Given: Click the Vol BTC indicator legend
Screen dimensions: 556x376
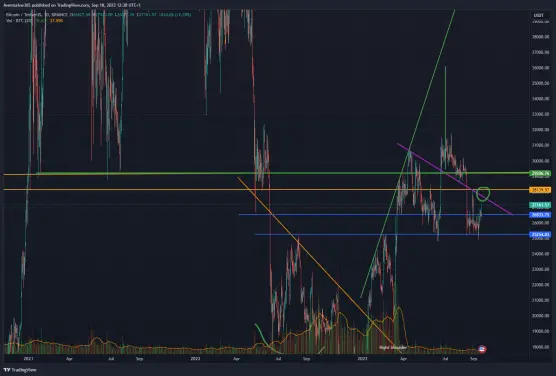Looking at the screenshot, I should tap(35, 21).
